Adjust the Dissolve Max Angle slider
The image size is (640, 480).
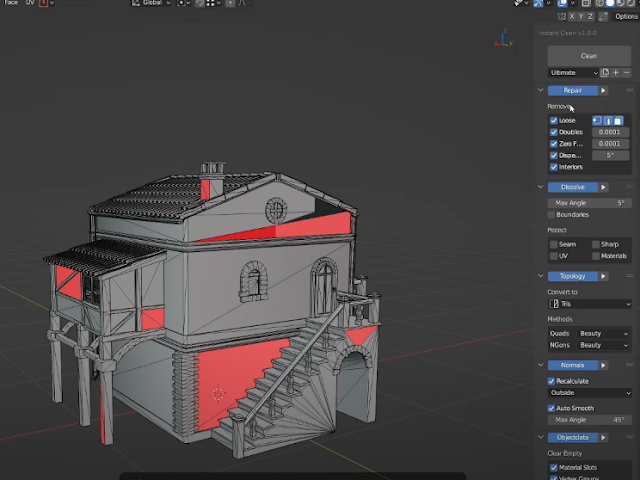[x=590, y=203]
